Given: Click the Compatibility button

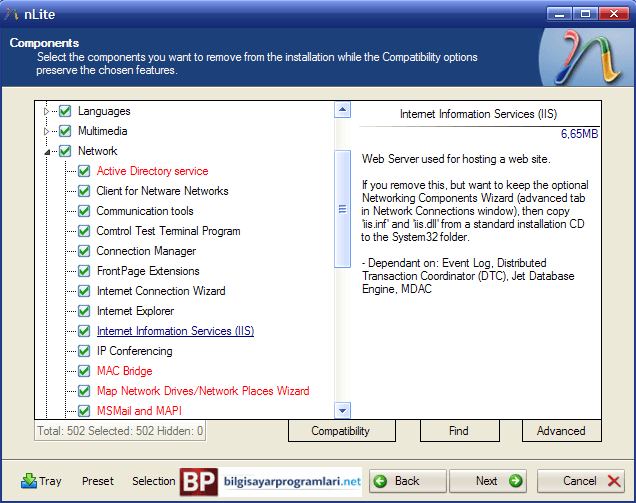Looking at the screenshot, I should click(342, 431).
